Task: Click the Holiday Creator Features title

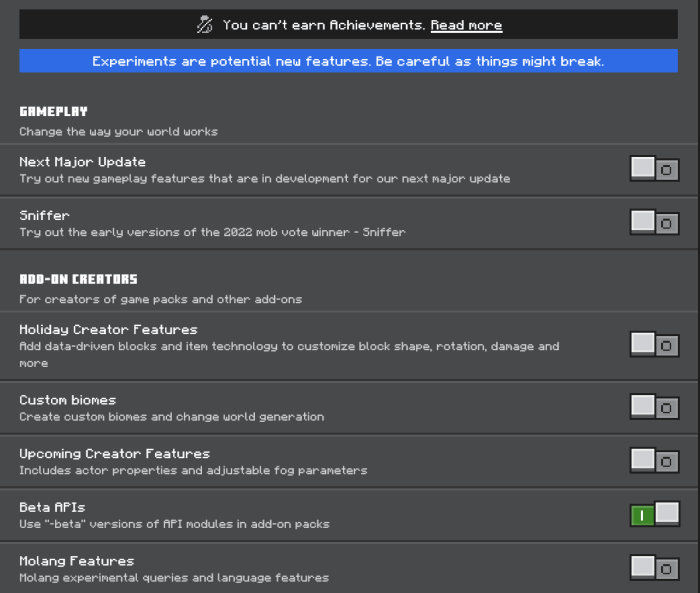Action: [108, 329]
